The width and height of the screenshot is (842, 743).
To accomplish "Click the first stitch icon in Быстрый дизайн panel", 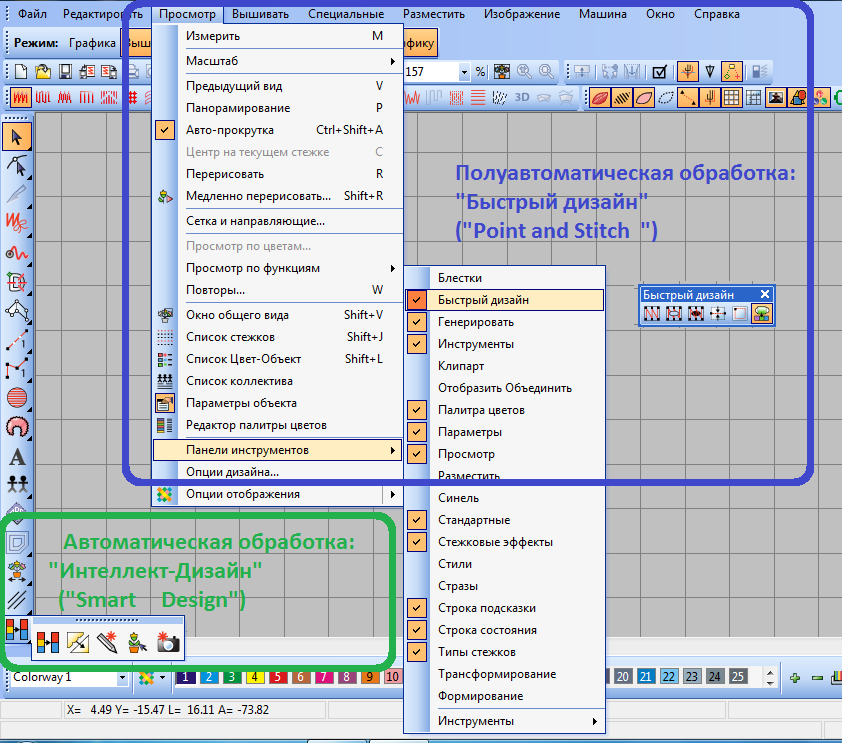I will tap(652, 313).
